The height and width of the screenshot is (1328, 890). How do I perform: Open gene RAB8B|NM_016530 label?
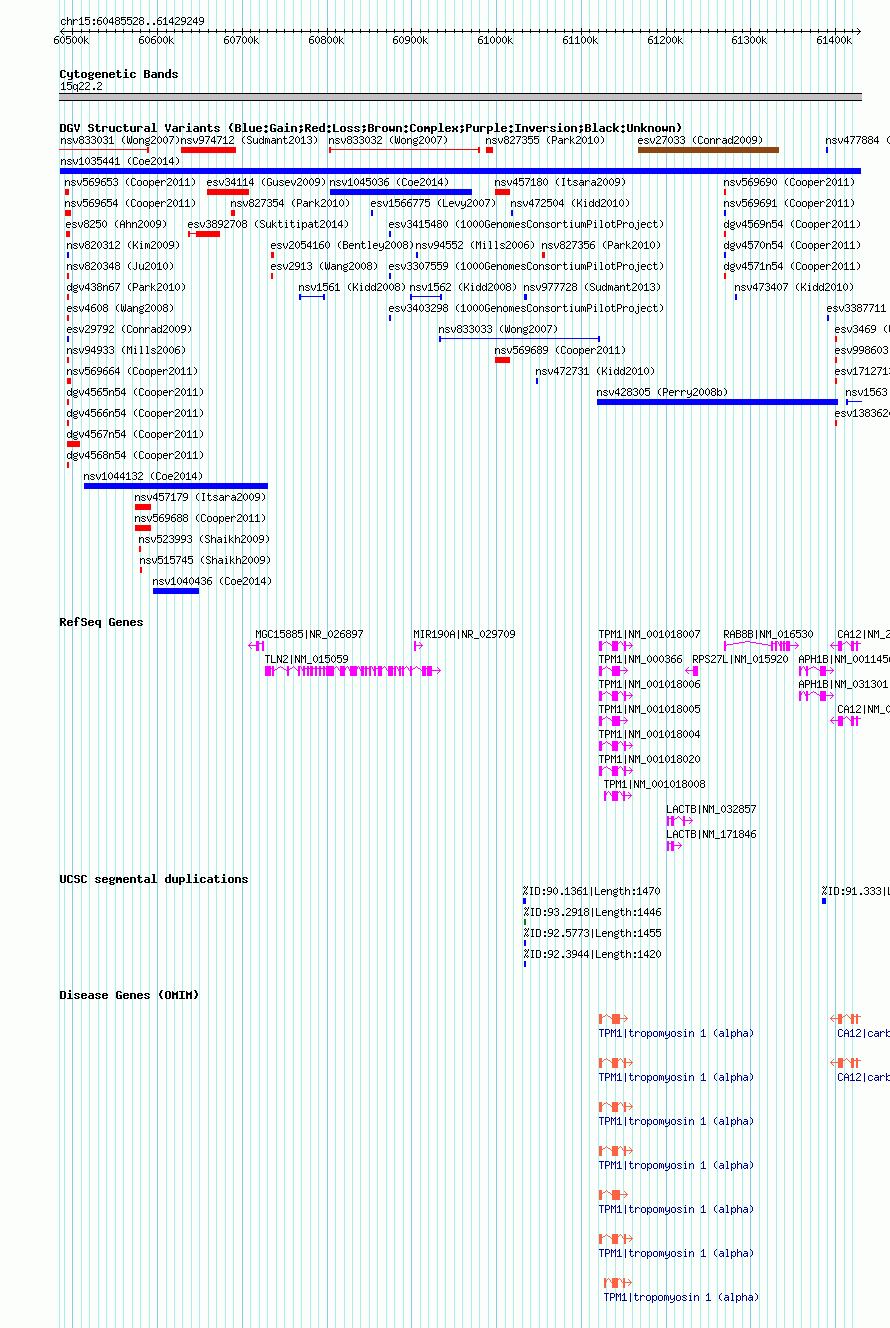pyautogui.click(x=769, y=635)
